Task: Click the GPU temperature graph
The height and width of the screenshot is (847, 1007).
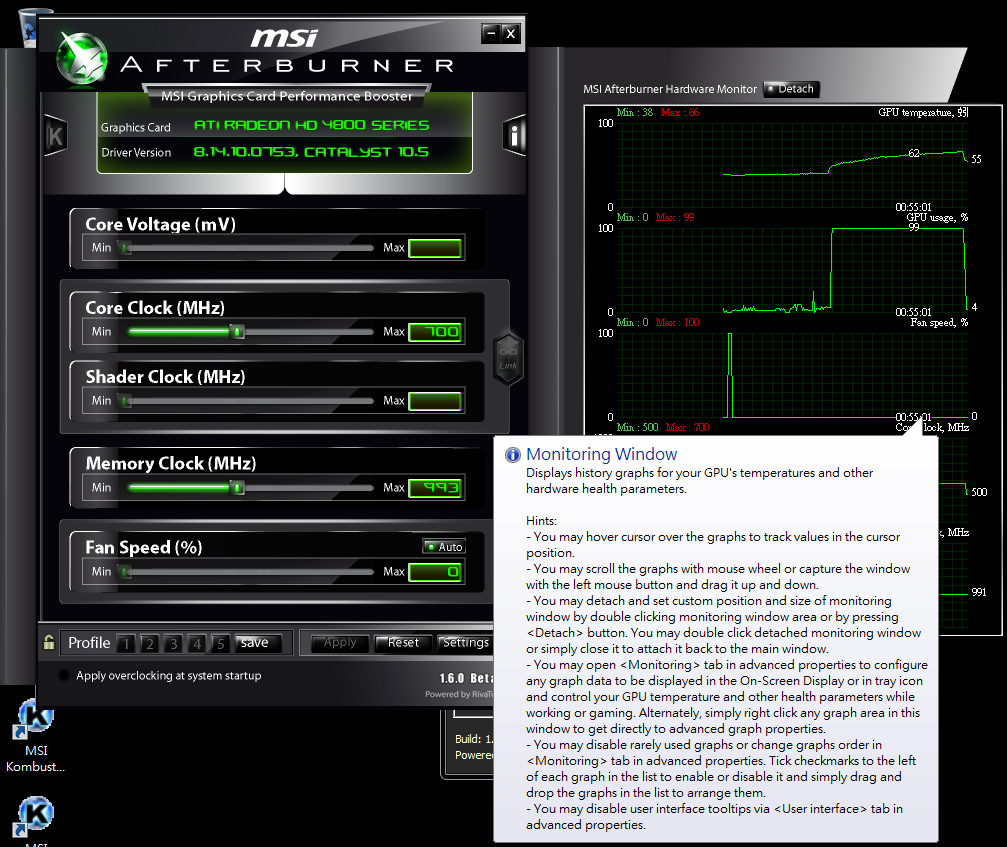Action: pos(792,164)
